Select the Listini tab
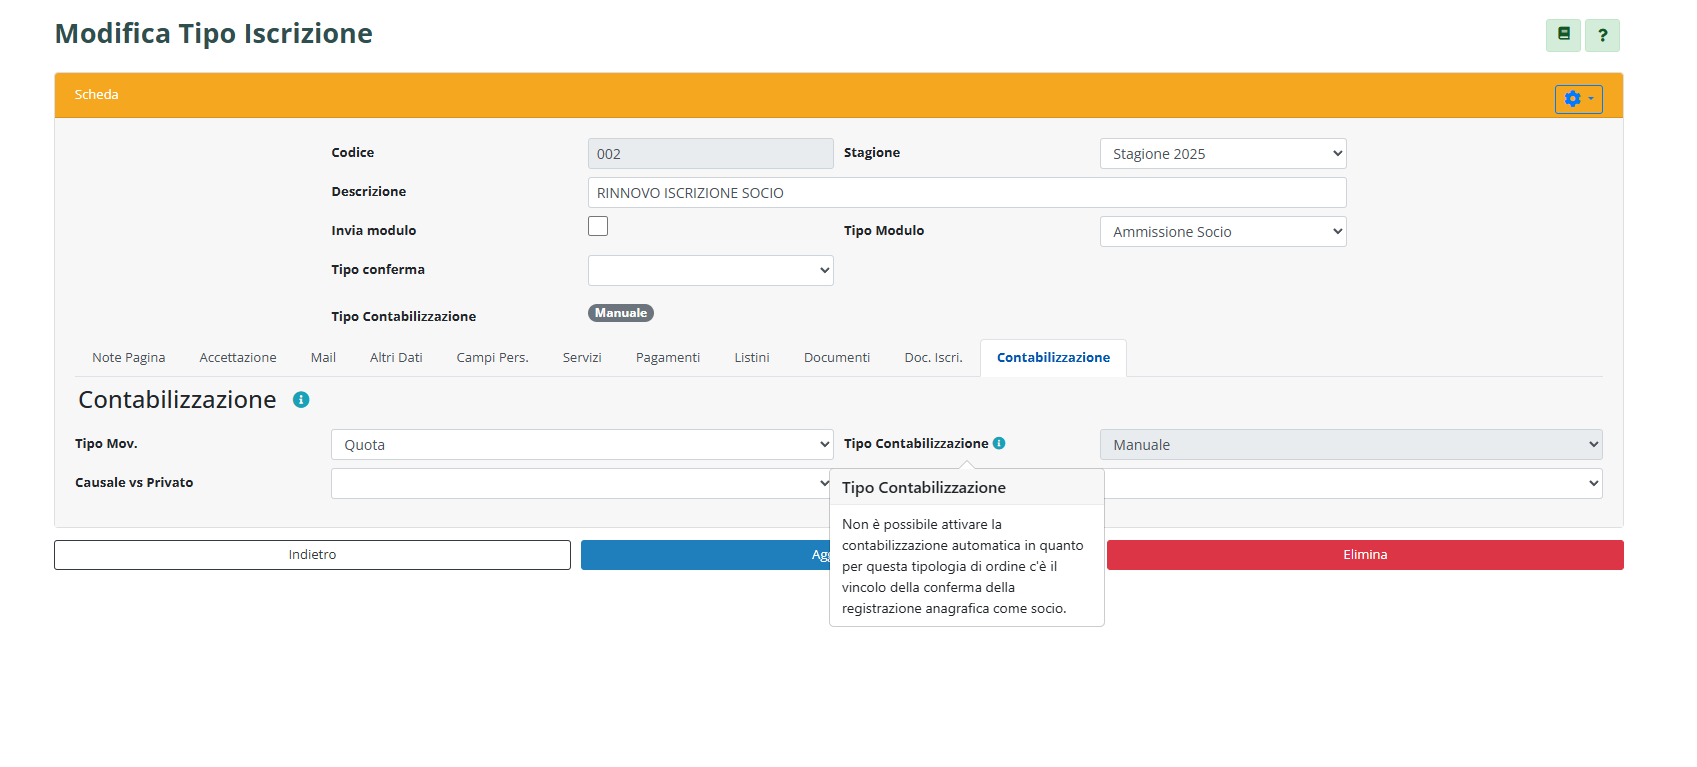The image size is (1697, 767). tap(751, 358)
